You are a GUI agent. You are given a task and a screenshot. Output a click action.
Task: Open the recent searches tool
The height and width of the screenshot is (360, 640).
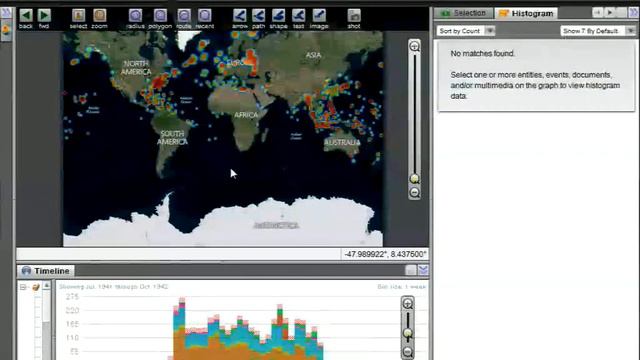click(204, 19)
